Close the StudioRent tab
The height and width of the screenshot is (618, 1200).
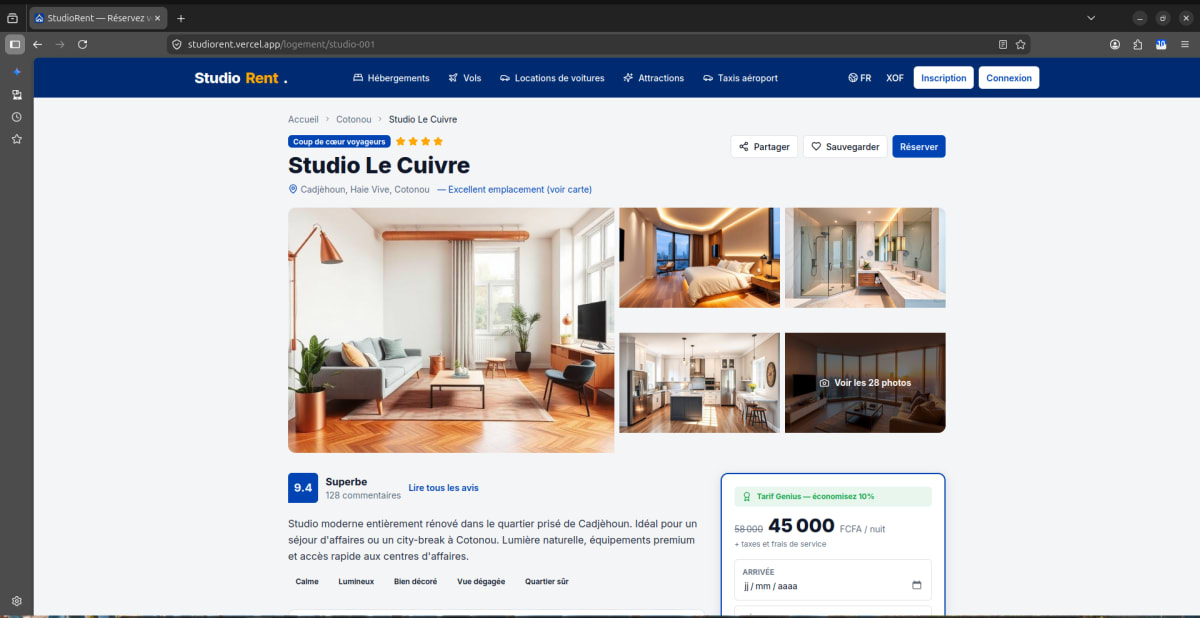point(158,18)
